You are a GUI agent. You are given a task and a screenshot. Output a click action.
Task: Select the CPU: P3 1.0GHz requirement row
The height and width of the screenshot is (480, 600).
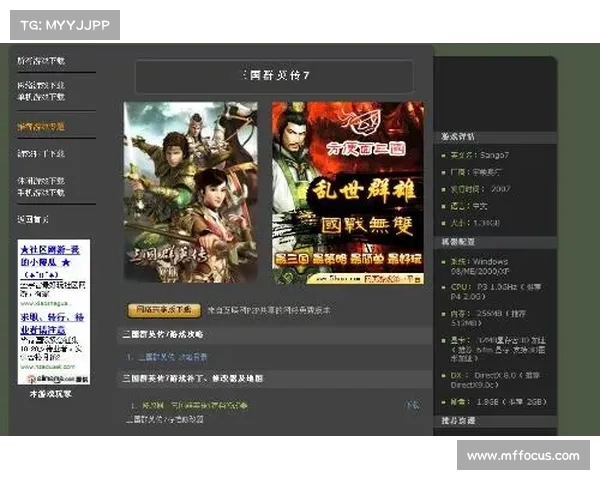click(x=496, y=292)
